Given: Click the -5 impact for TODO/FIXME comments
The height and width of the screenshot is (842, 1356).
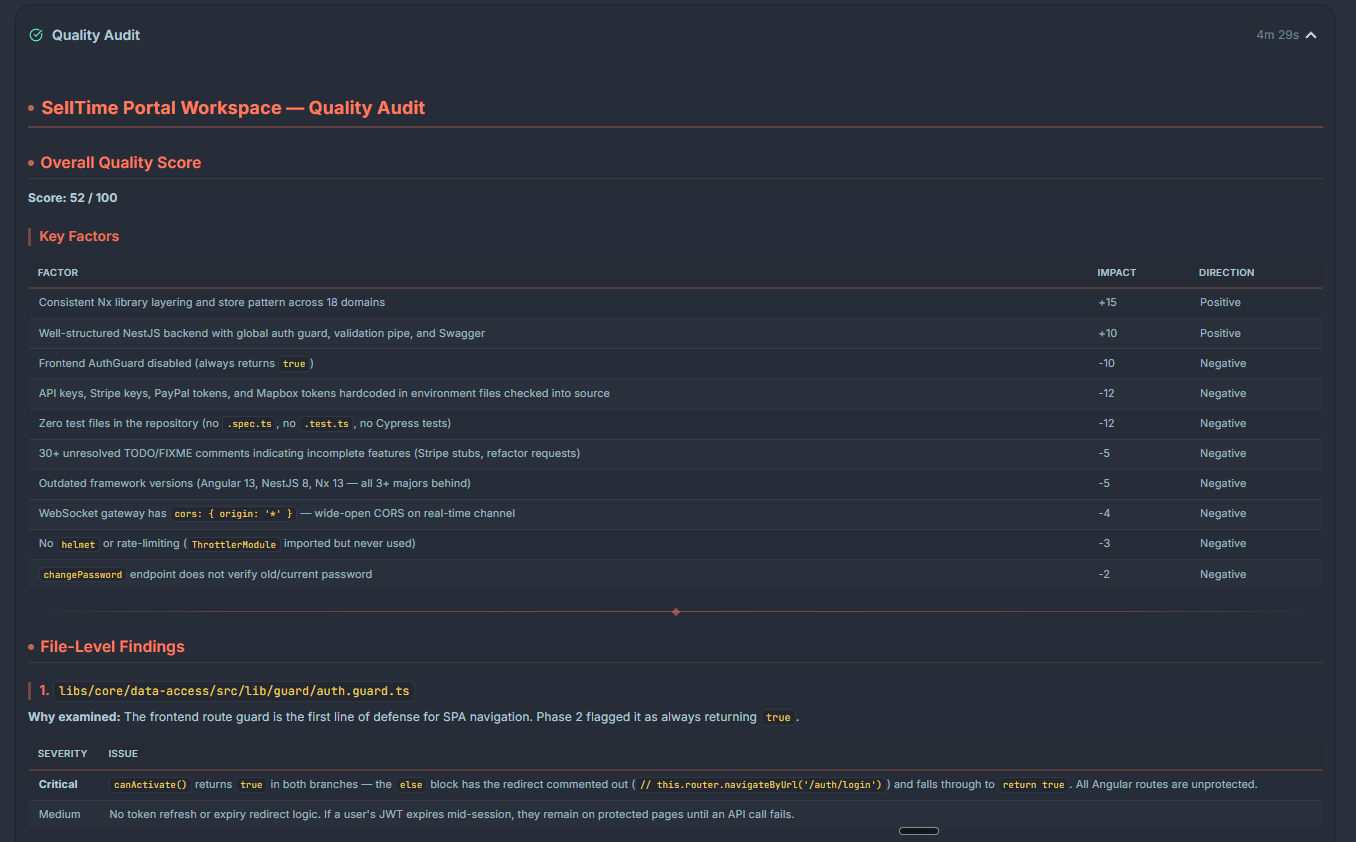Looking at the screenshot, I should coord(1105,453).
